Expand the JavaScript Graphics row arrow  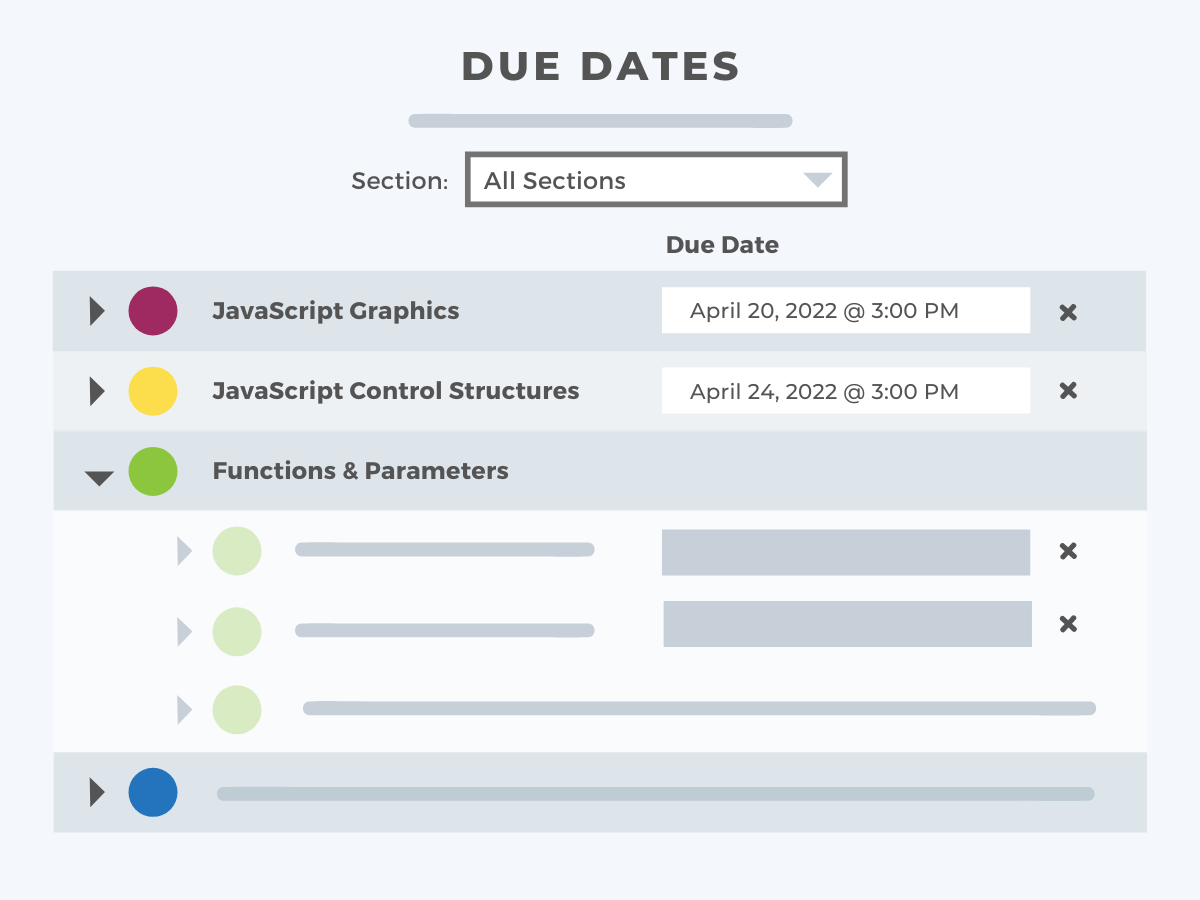coord(97,311)
